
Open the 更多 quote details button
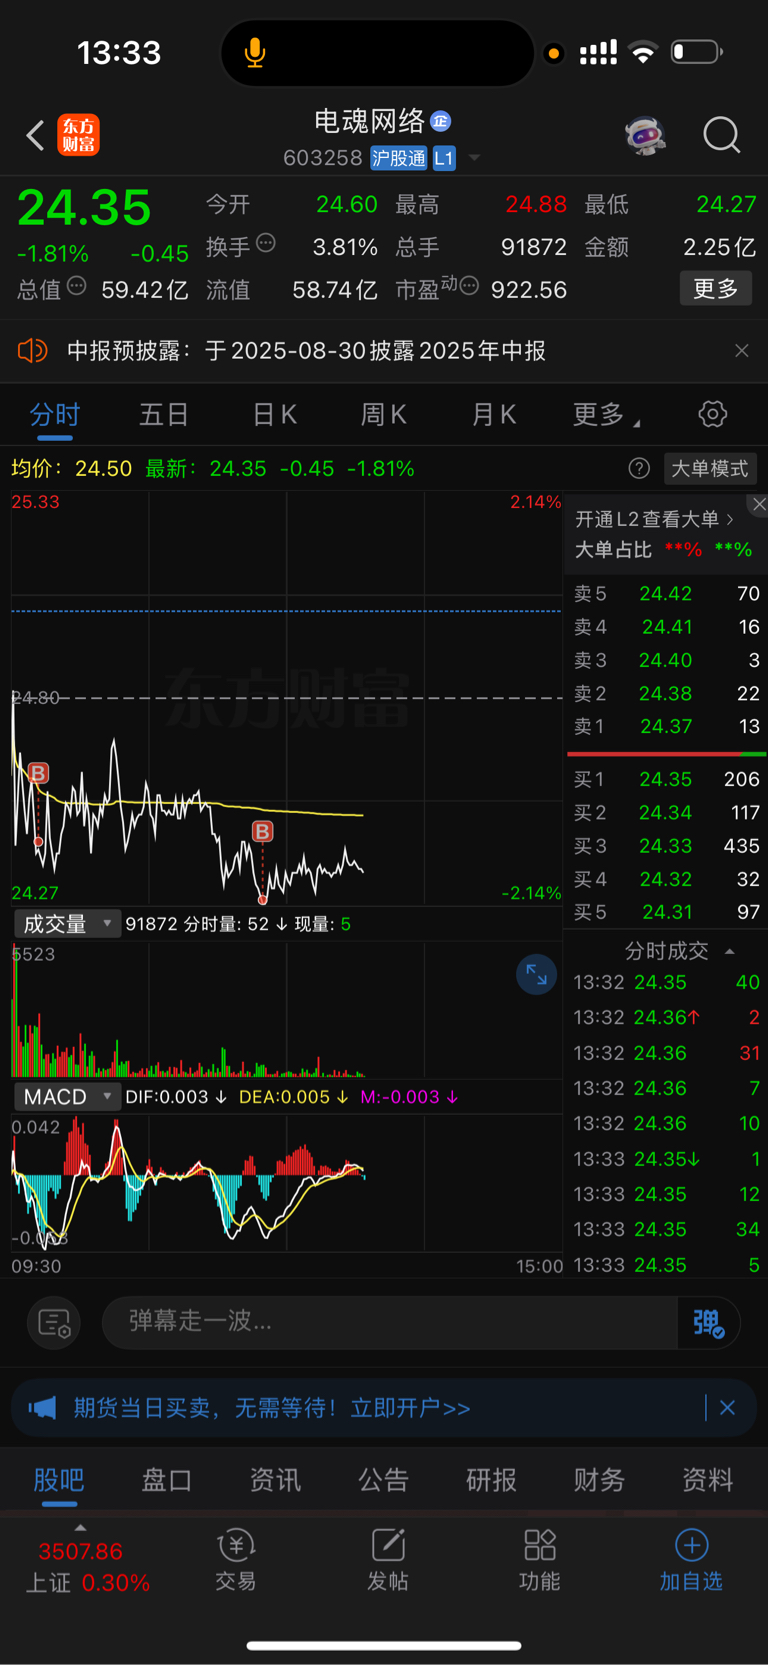[x=716, y=289]
